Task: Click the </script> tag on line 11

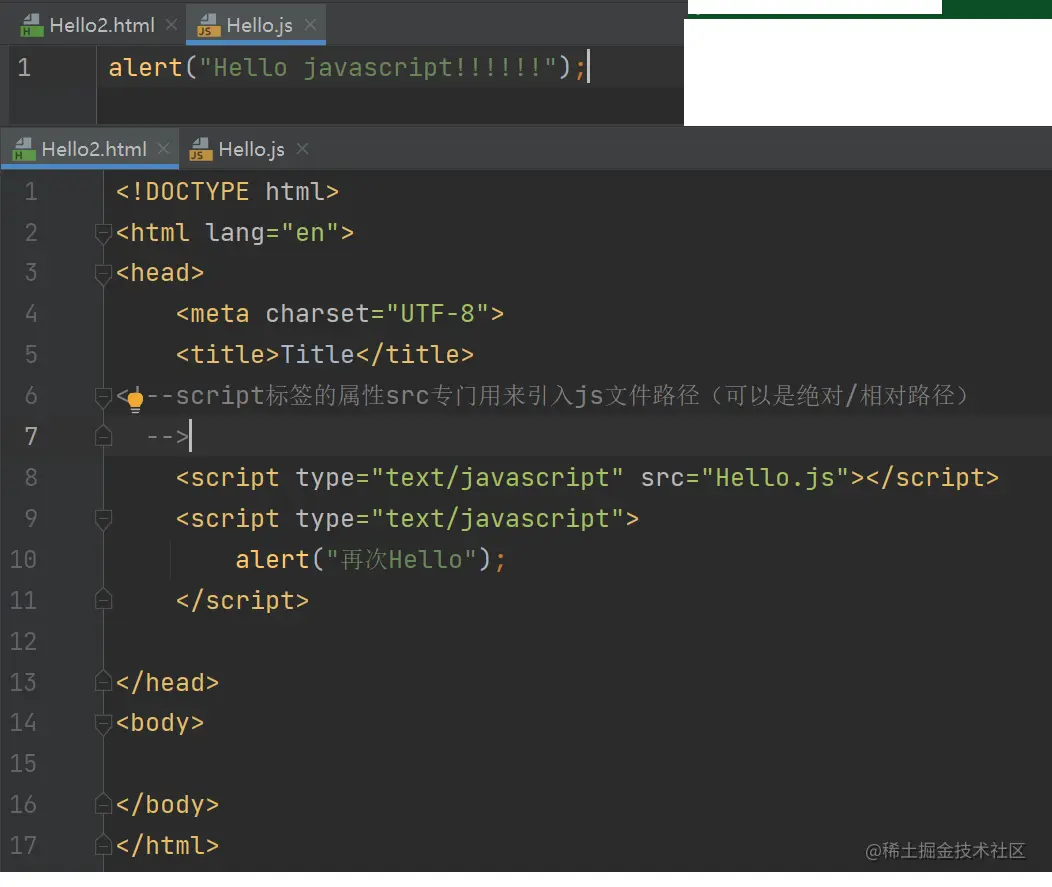Action: point(242,601)
